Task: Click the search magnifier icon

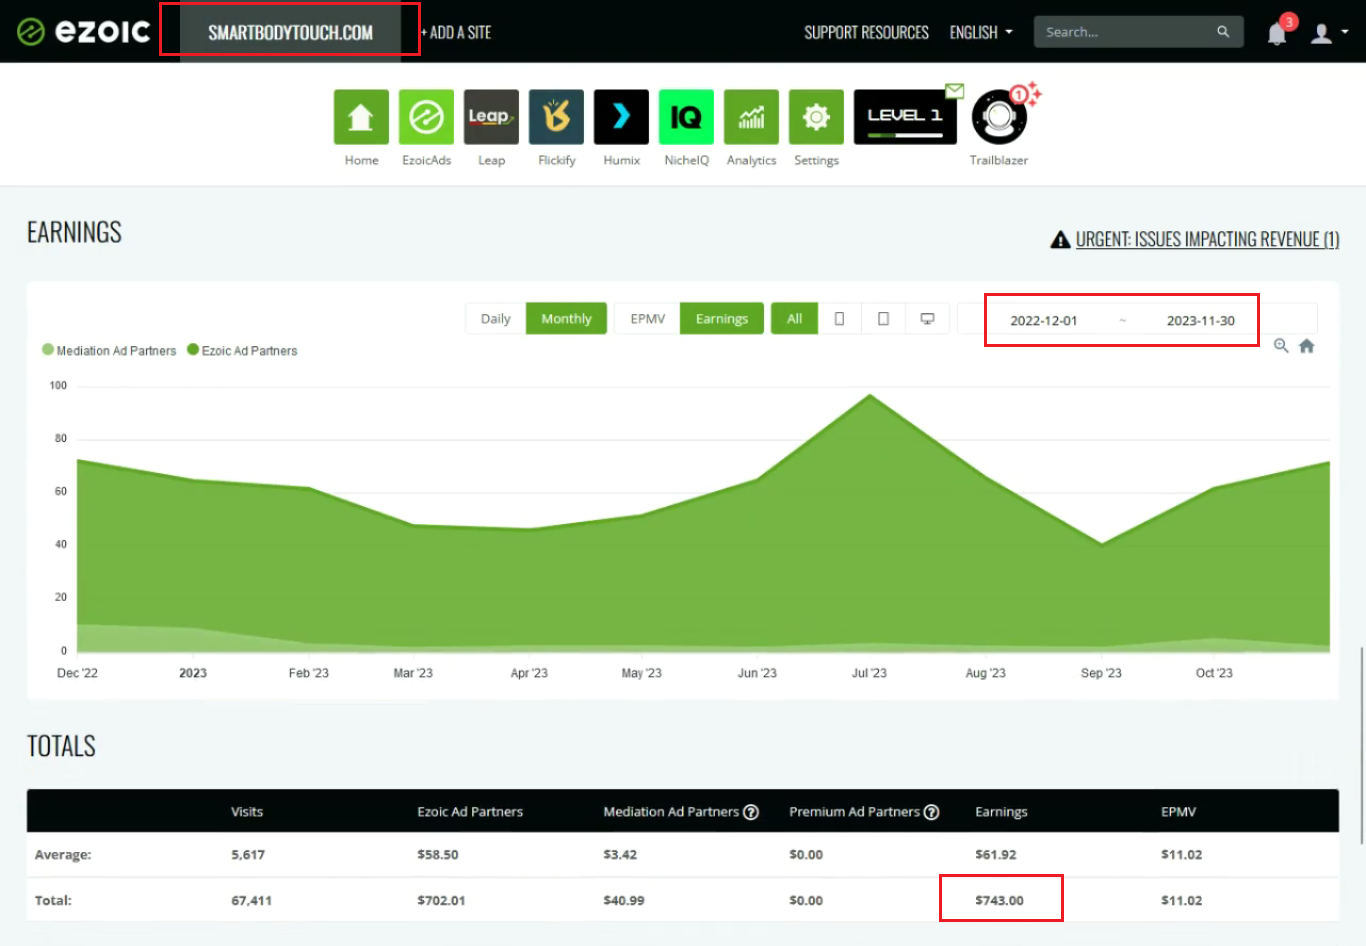Action: point(1223,32)
